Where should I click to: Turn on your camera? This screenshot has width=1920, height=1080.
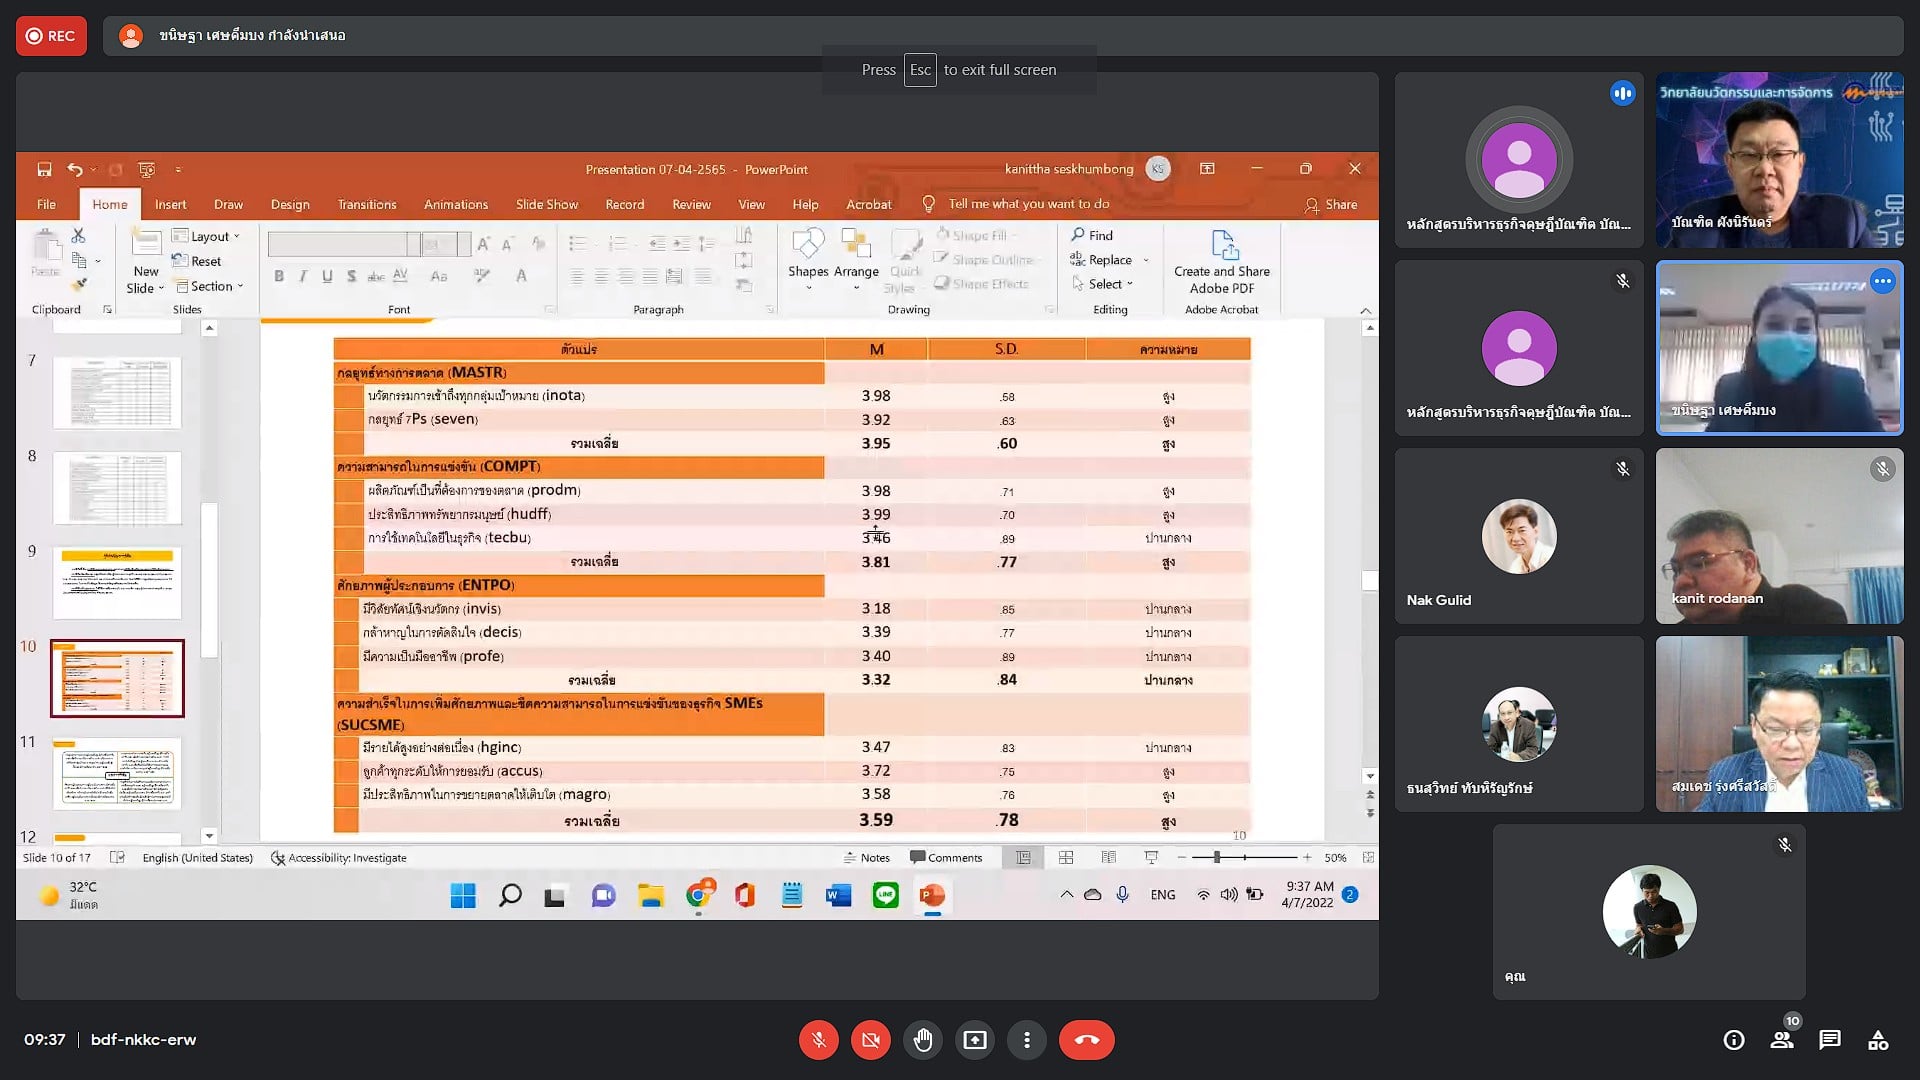tap(870, 1040)
